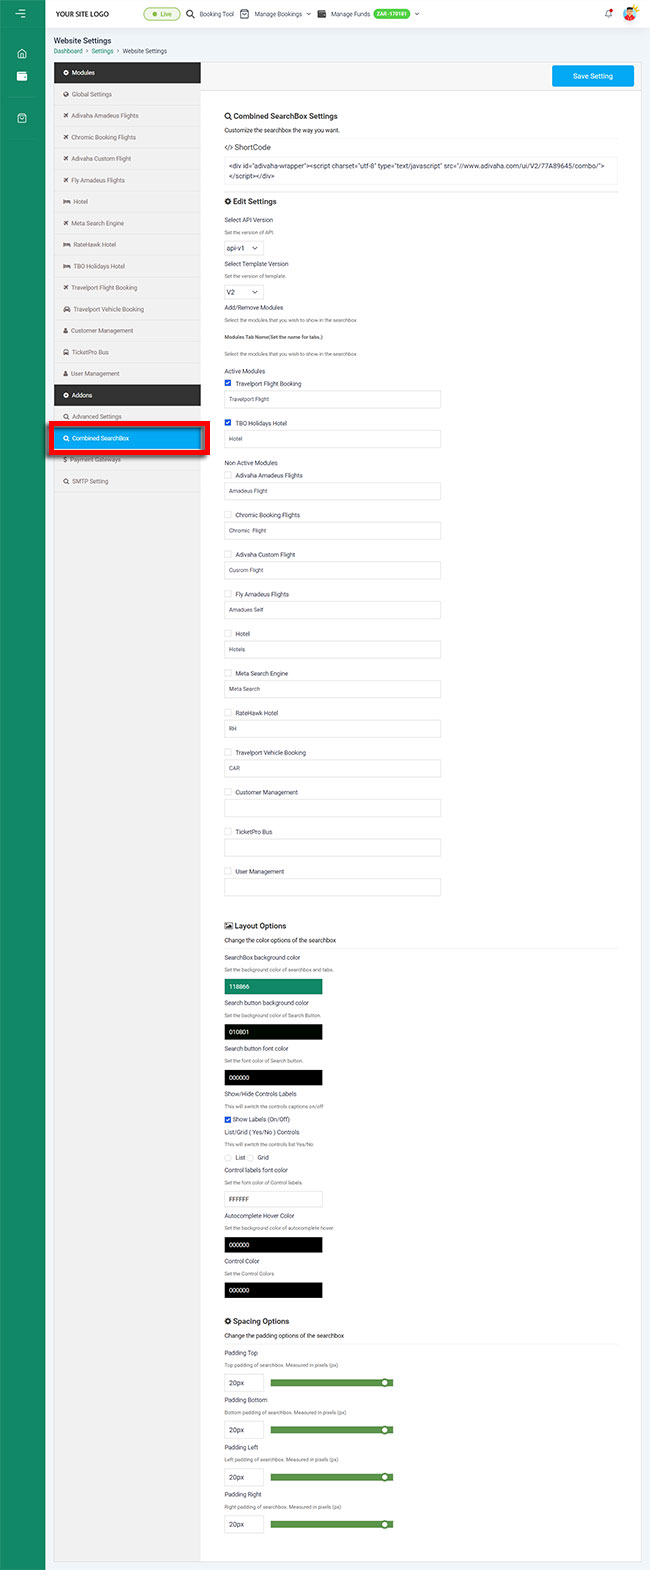
Task: Go to Dashboard via breadcrumb link
Action: coord(68,51)
